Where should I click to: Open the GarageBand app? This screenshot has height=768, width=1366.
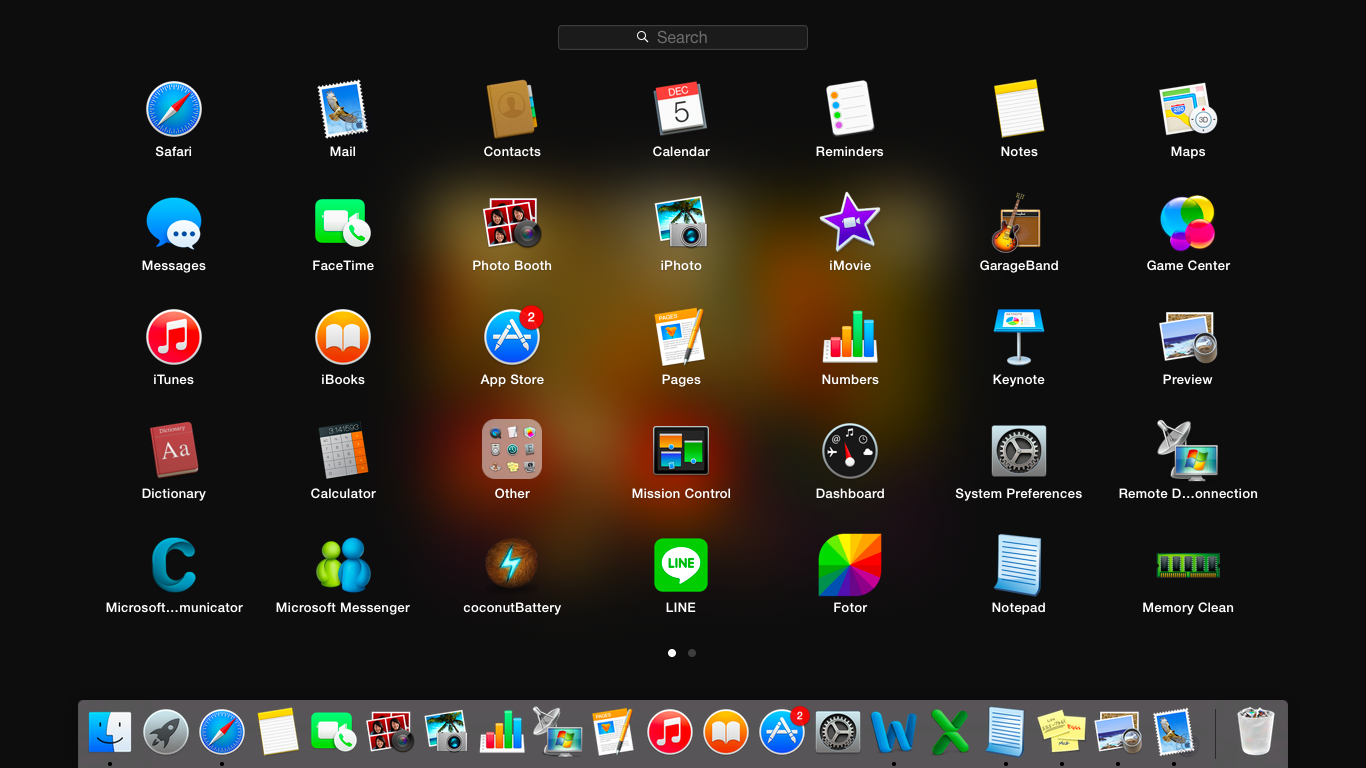point(1019,223)
